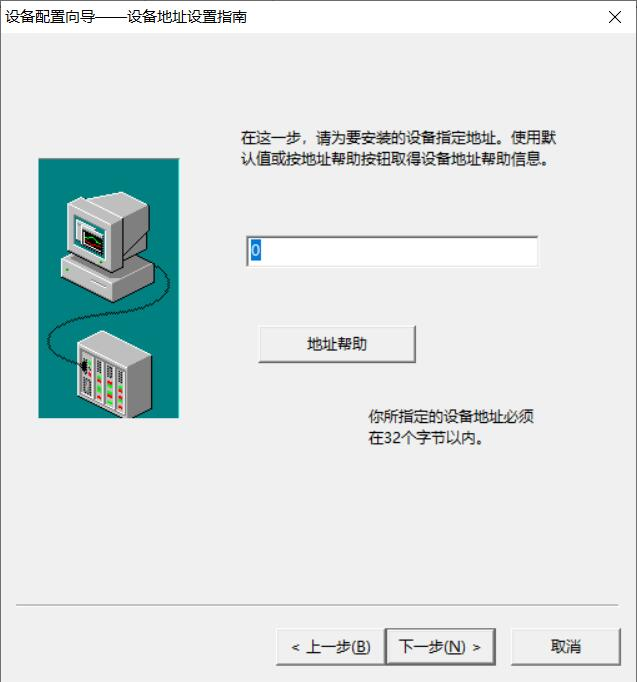Image resolution: width=637 pixels, height=682 pixels.
Task: Click the black connector plug on the rack
Action: [84, 367]
